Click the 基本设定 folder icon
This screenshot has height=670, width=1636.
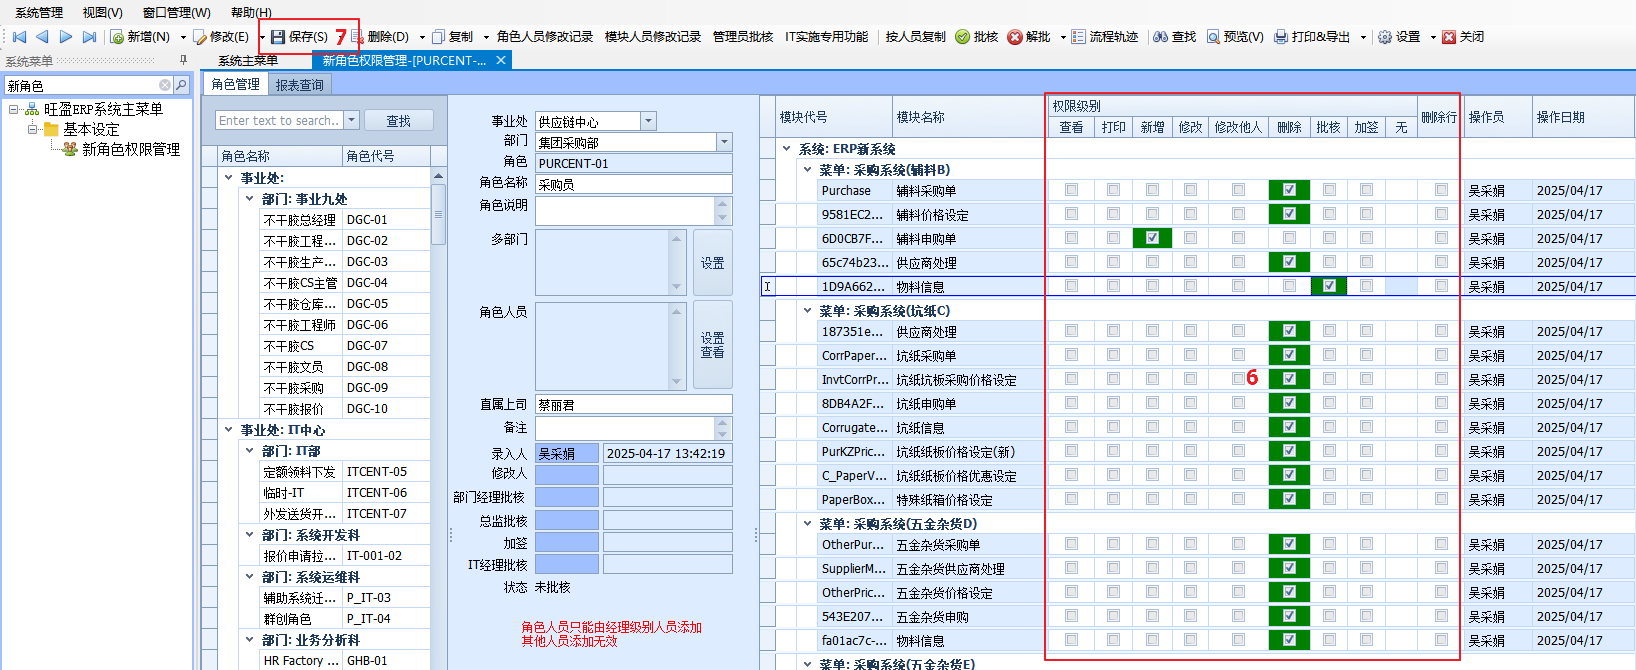tap(51, 129)
